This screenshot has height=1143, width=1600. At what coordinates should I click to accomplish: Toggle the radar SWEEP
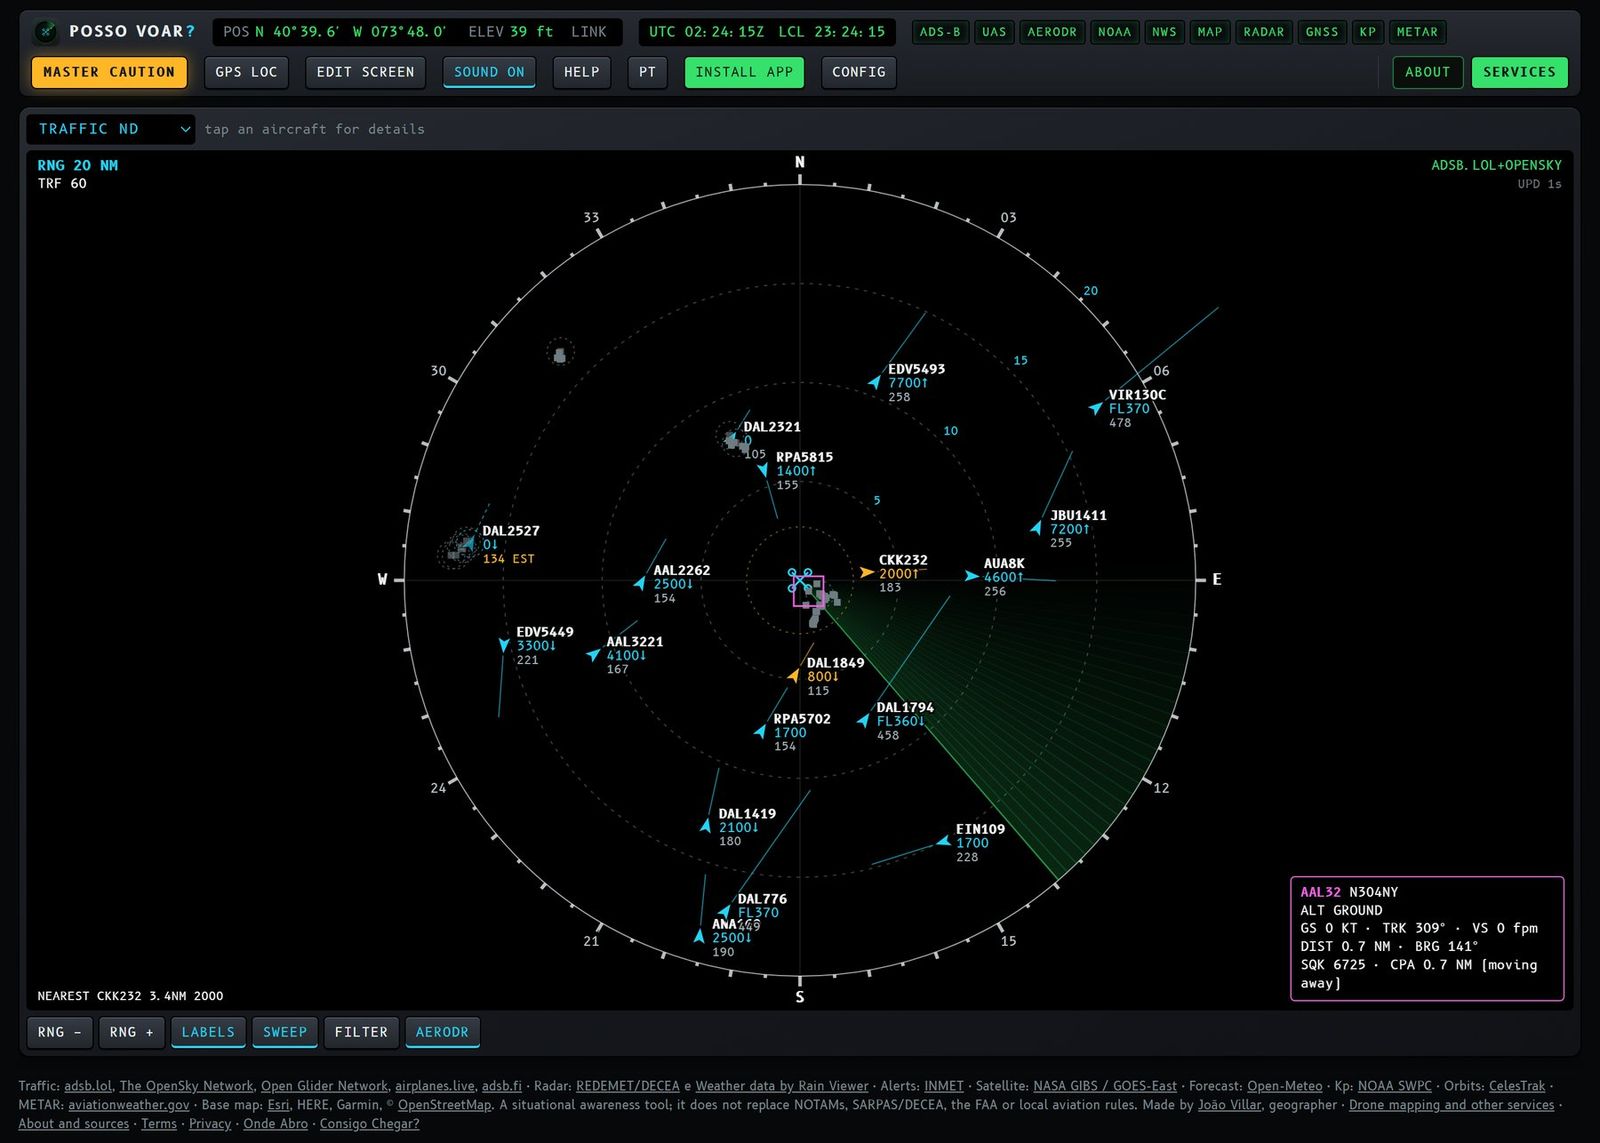pyautogui.click(x=285, y=1032)
